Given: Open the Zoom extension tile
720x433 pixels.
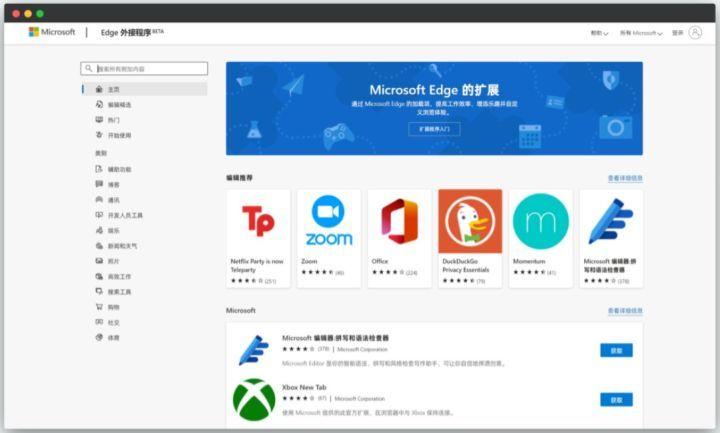Looking at the screenshot, I should (x=329, y=239).
